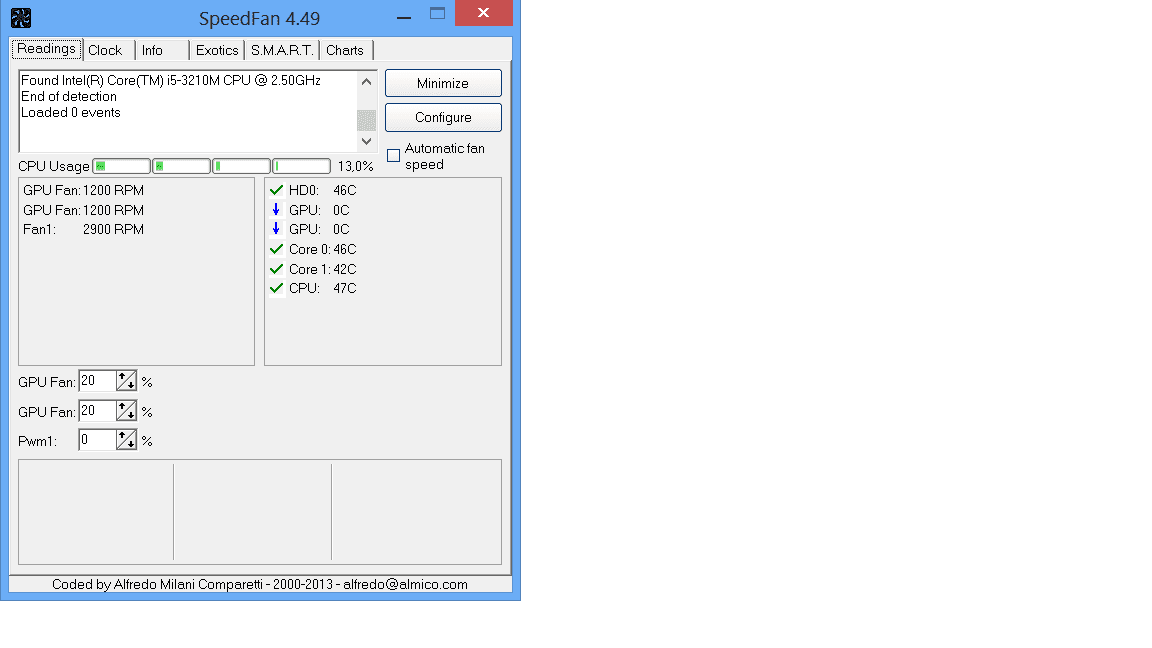Click the green checkmark beside Core 0
1152x648 pixels.
click(x=276, y=249)
